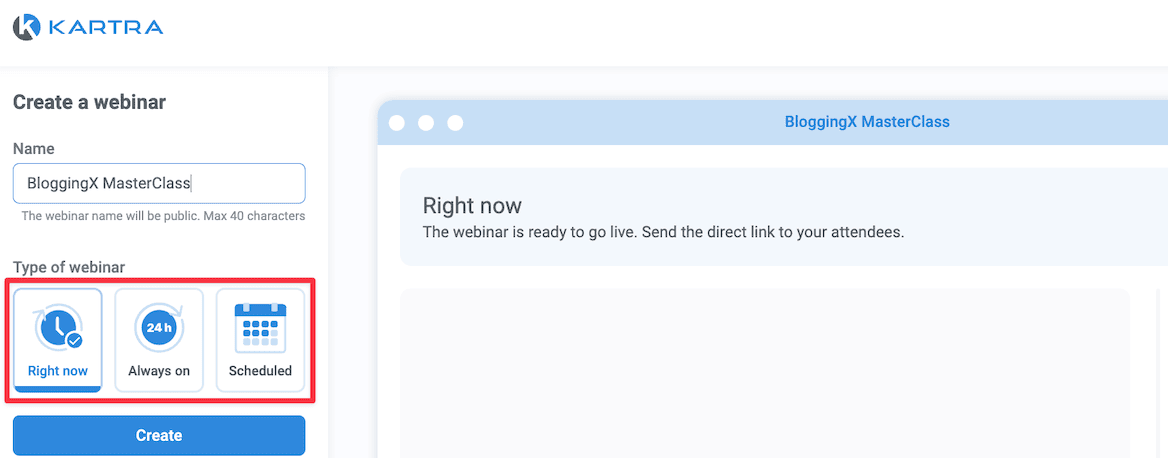Click the blue checkmark badge on clock
Image resolution: width=1168 pixels, height=458 pixels.
pyautogui.click(x=74, y=341)
